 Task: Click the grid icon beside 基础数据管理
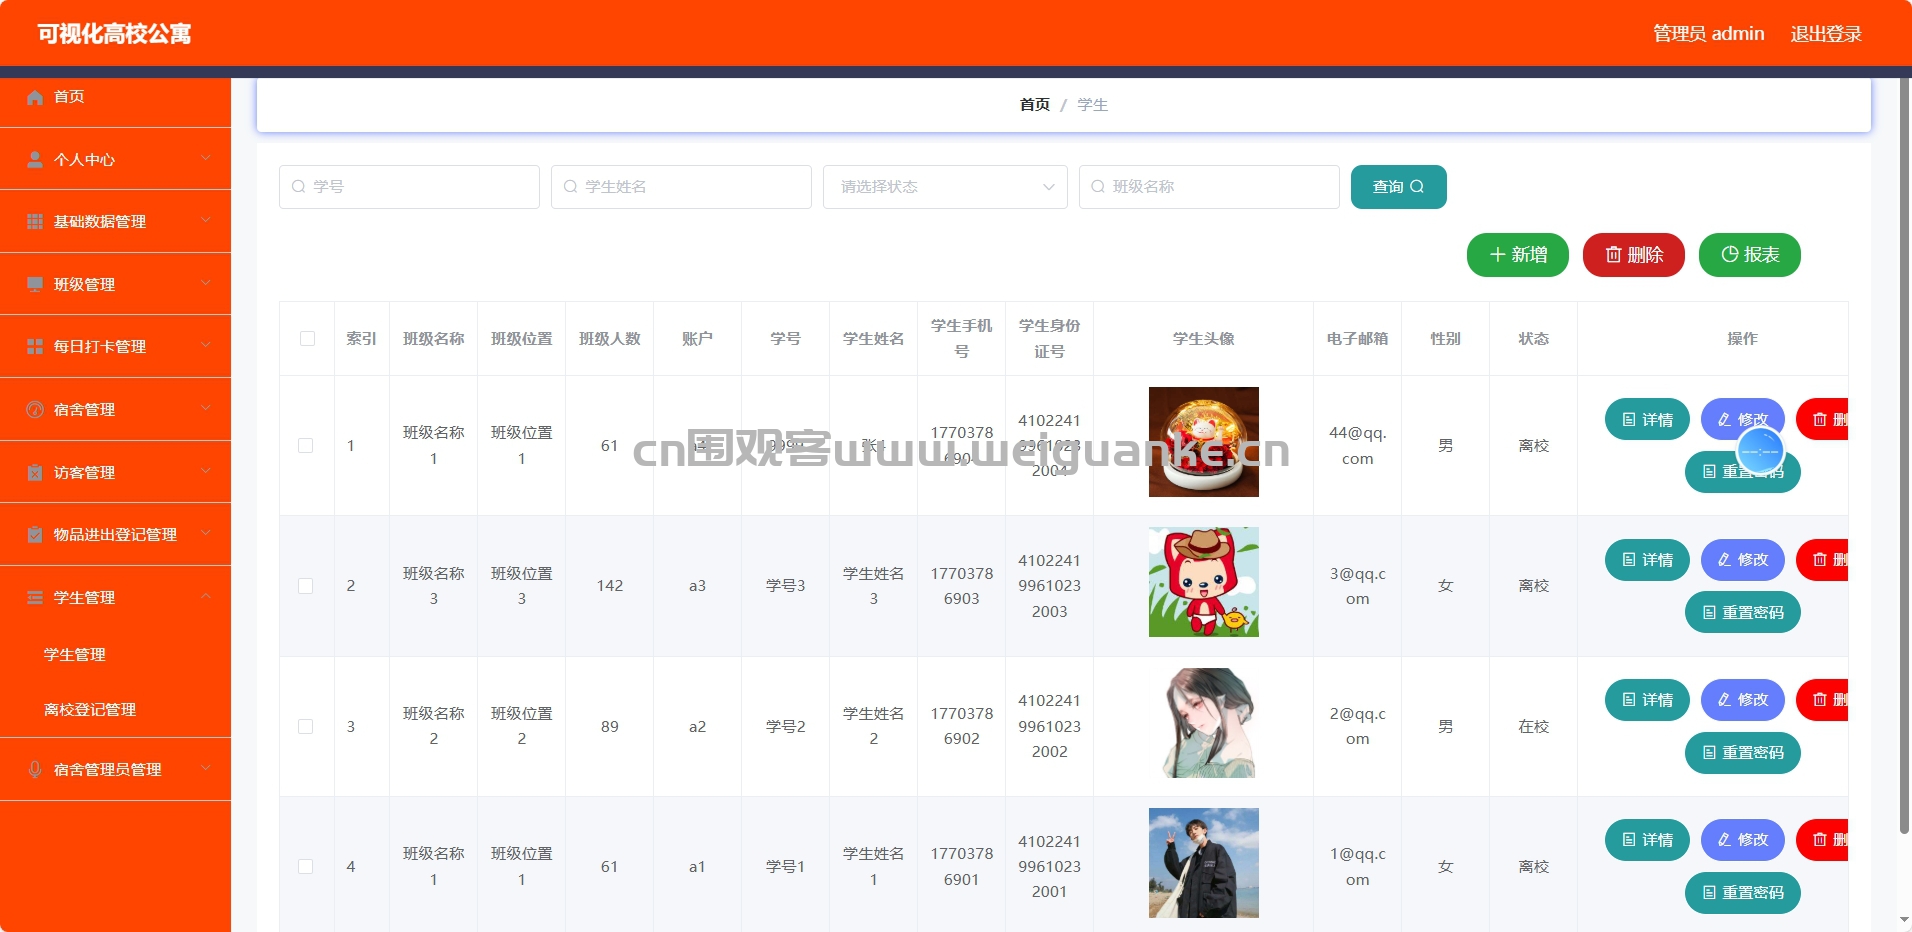click(35, 221)
